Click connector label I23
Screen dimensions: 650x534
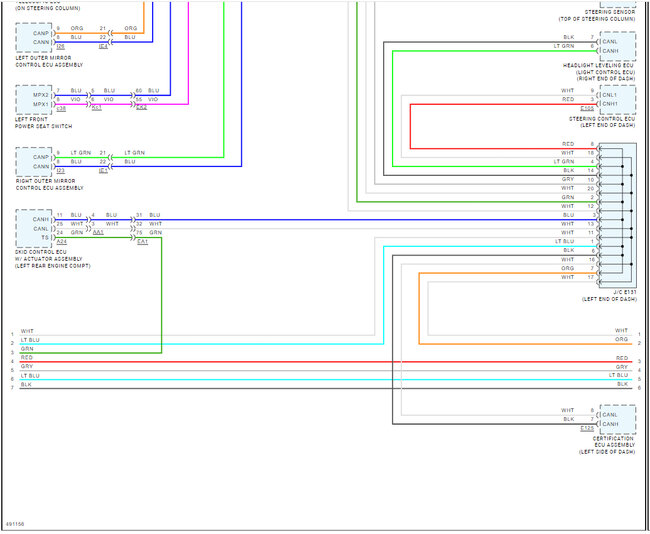(x=61, y=171)
